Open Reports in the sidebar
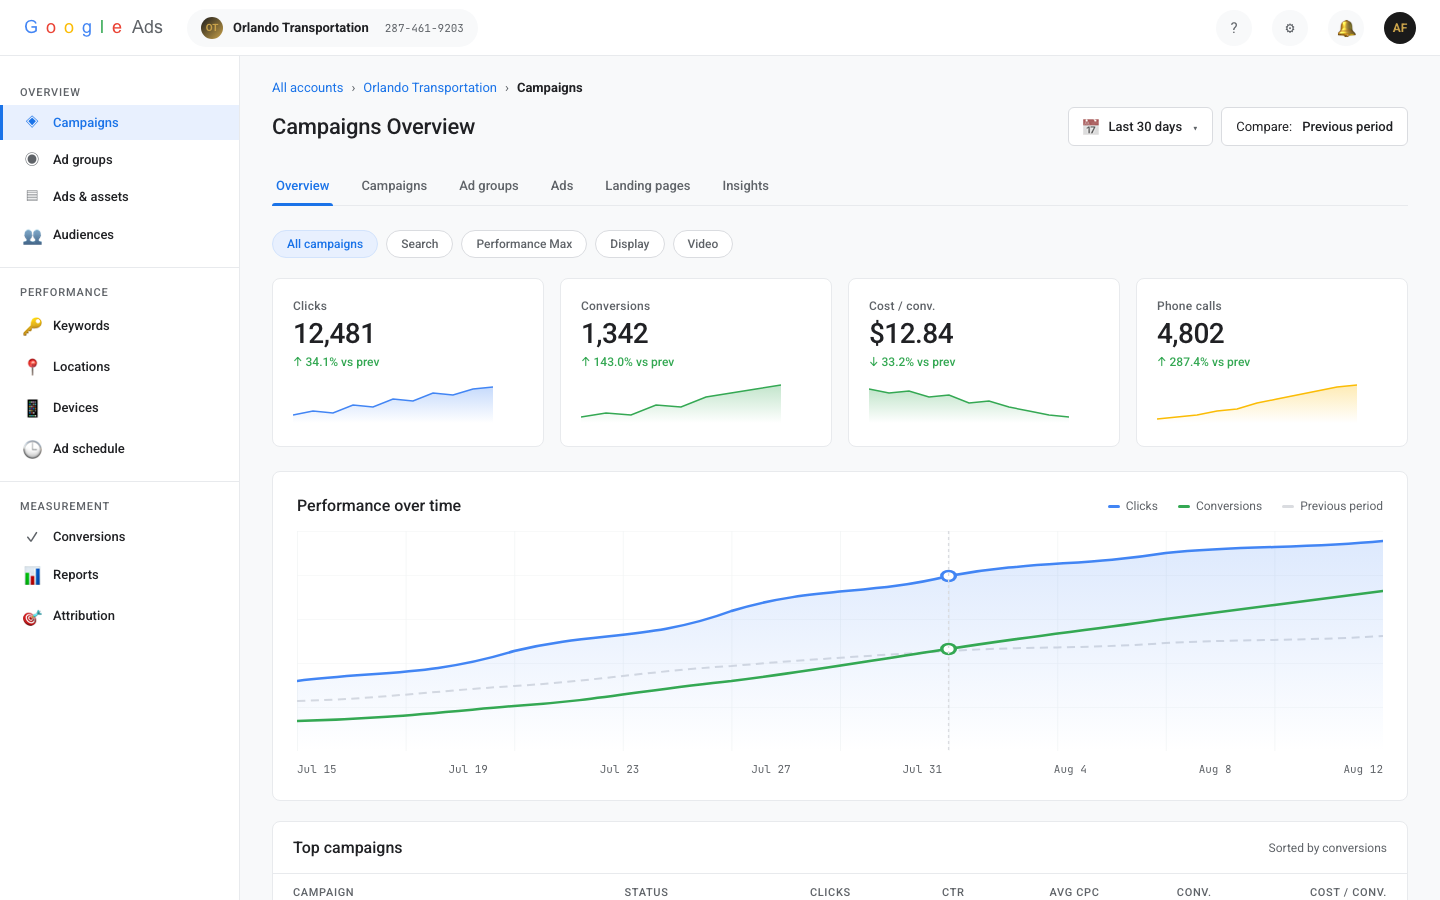 [120, 575]
